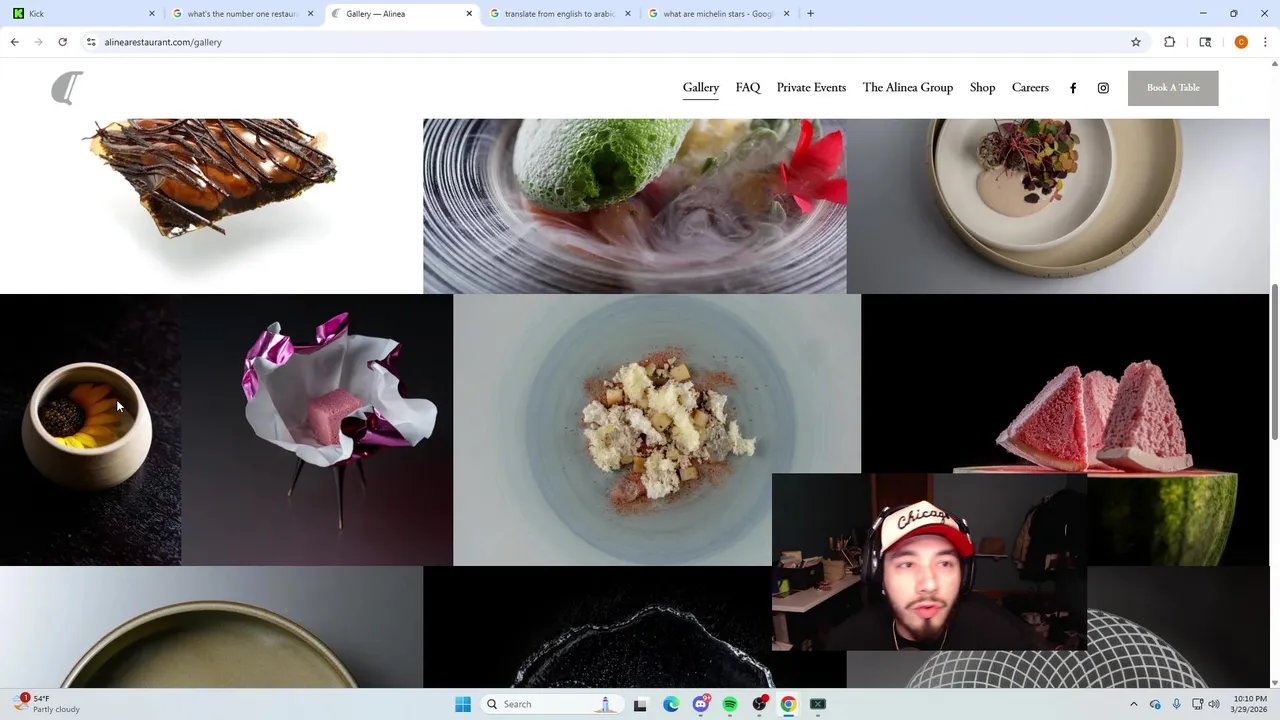Close the michelin stars search tab
Viewport: 1280px width, 720px height.
coord(786,13)
